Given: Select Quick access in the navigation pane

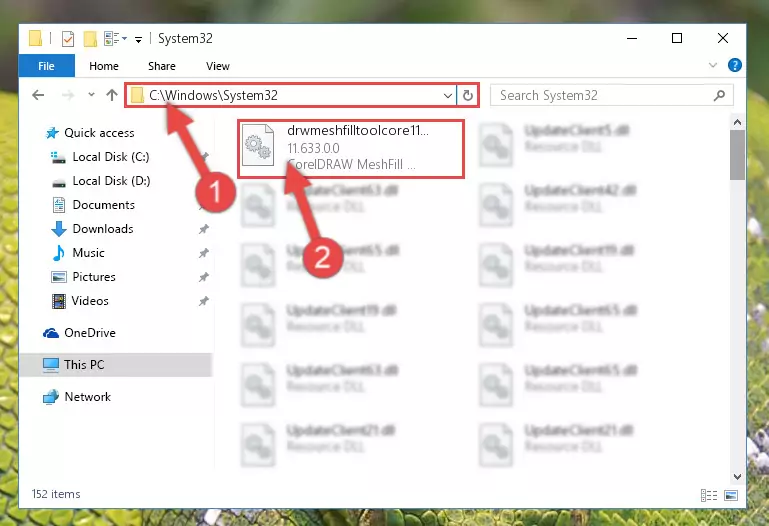Looking at the screenshot, I should [99, 133].
